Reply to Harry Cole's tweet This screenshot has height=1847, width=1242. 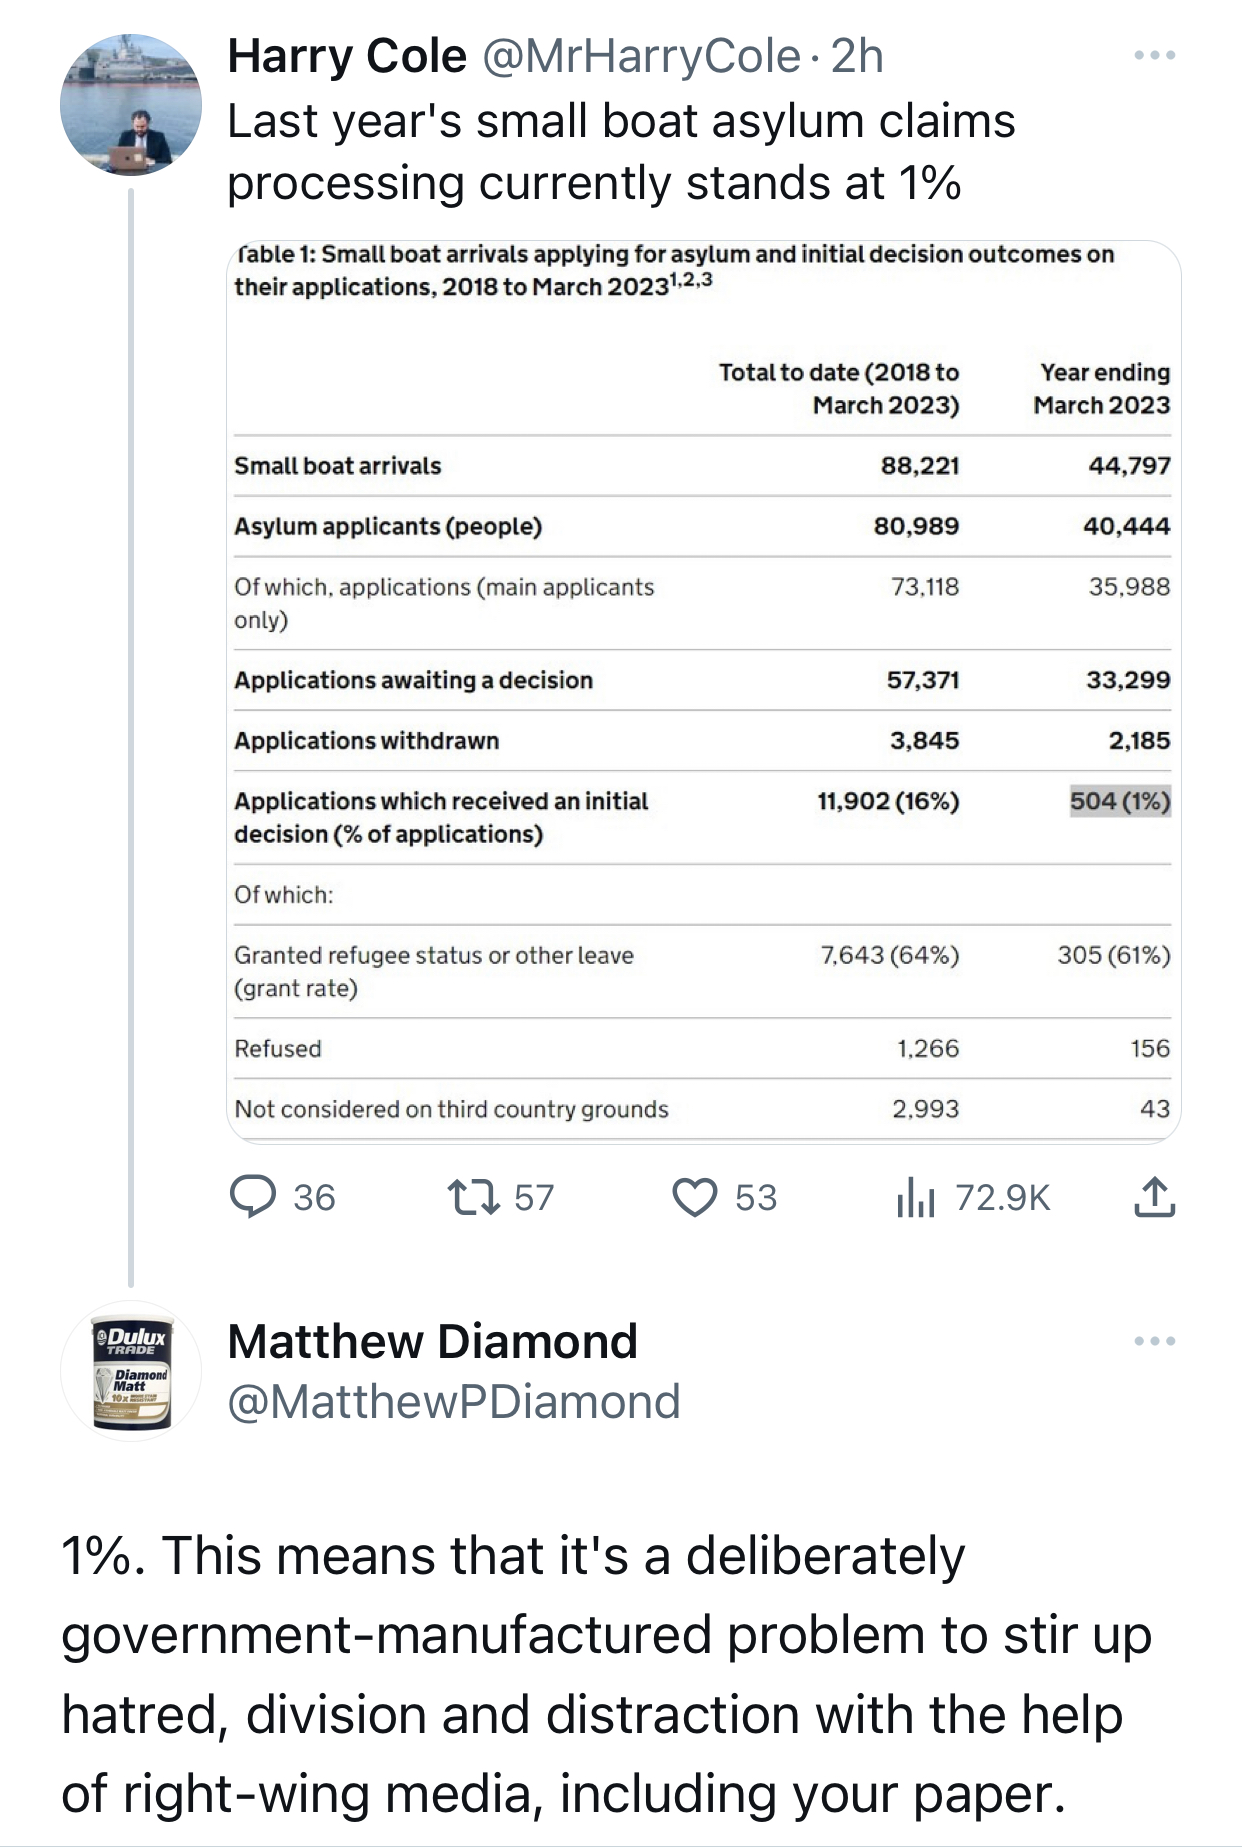click(x=253, y=1197)
